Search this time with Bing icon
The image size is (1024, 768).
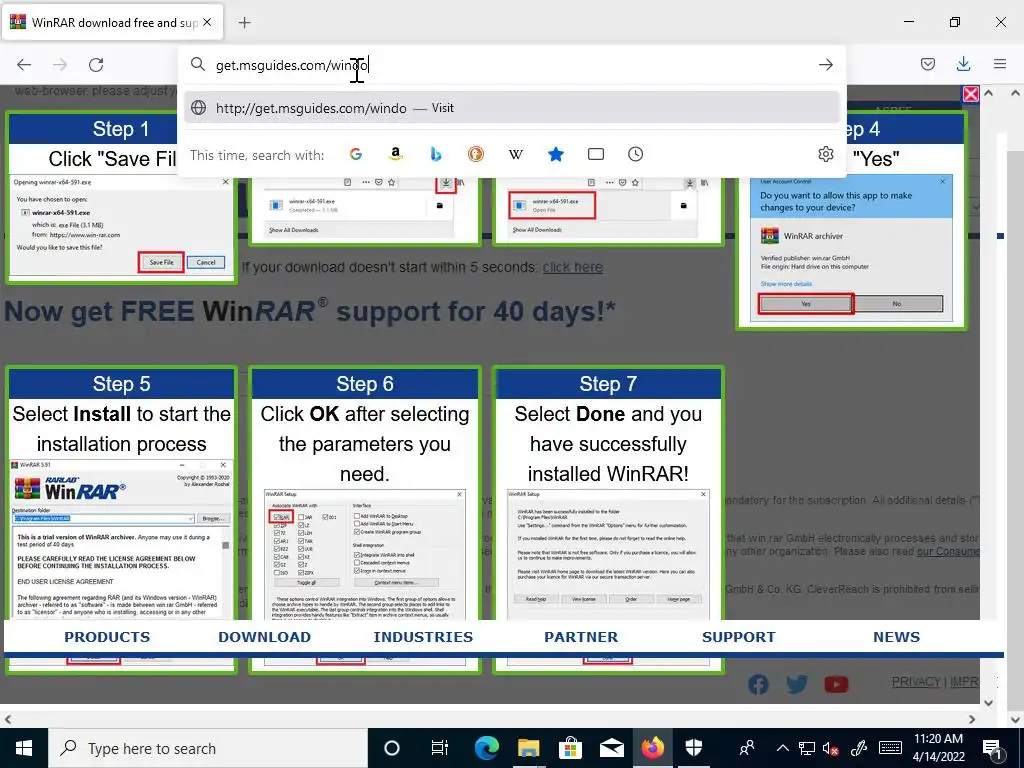pyautogui.click(x=436, y=154)
